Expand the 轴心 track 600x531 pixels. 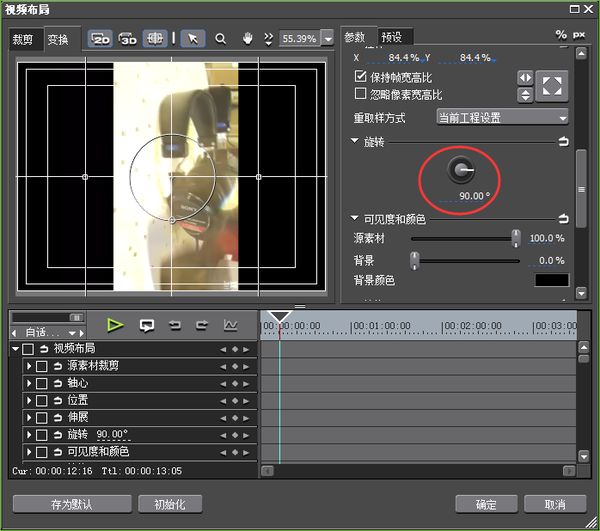click(29, 383)
